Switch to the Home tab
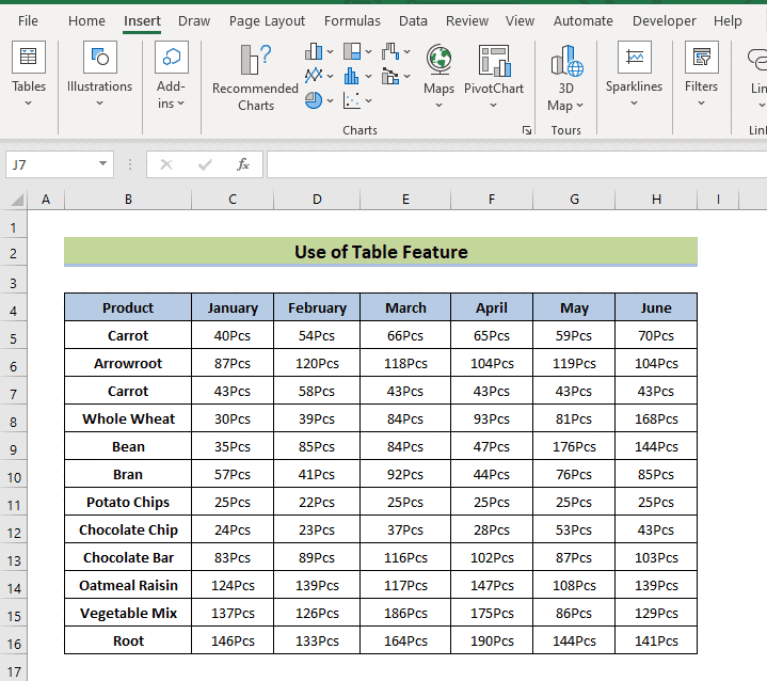 pos(87,21)
